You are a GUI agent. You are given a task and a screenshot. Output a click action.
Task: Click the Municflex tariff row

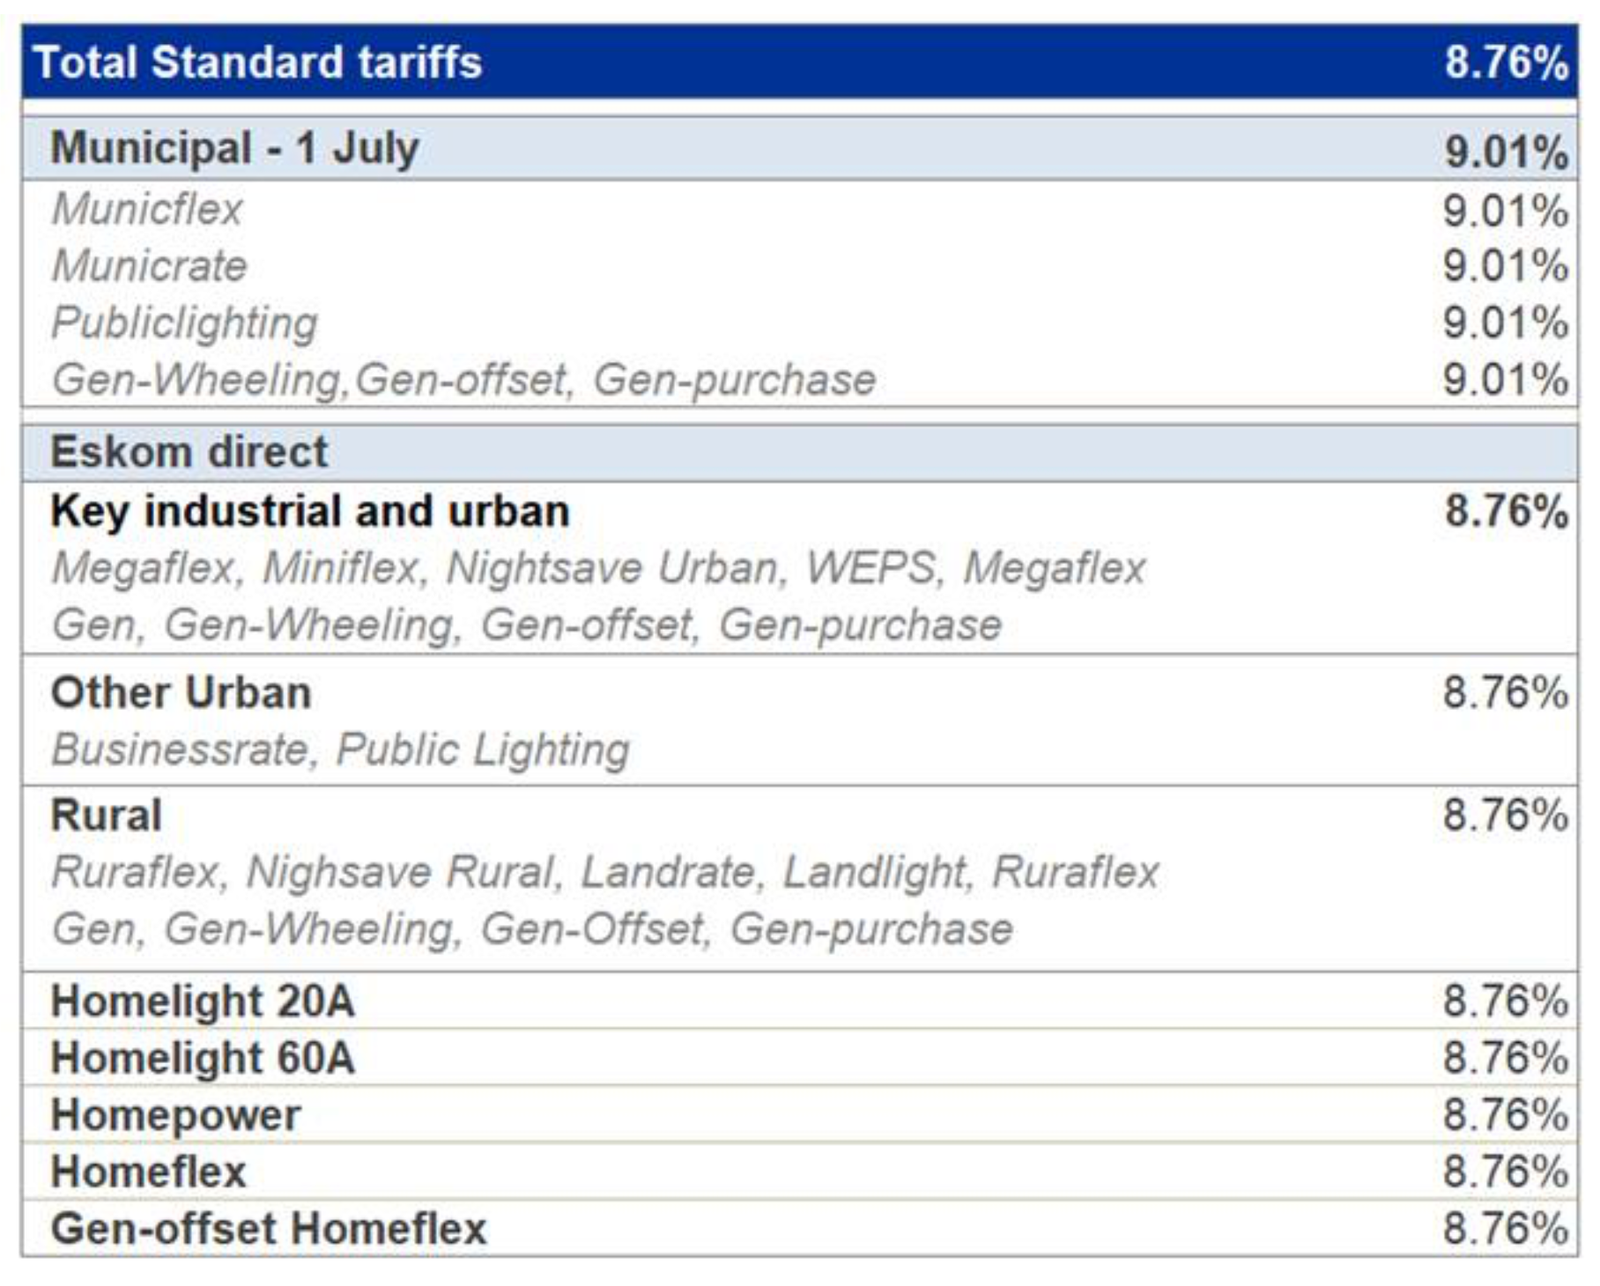coord(800,210)
